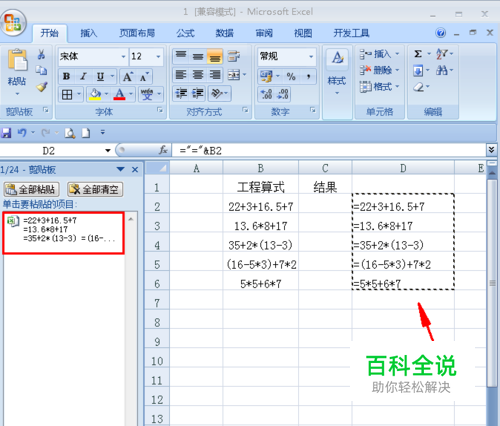Click the merge and center icon

[x=234, y=75]
